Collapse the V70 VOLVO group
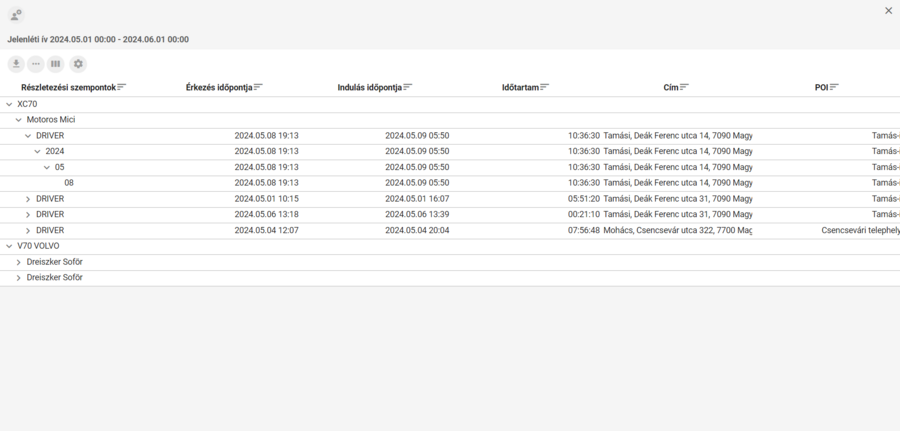 pyautogui.click(x=9, y=246)
